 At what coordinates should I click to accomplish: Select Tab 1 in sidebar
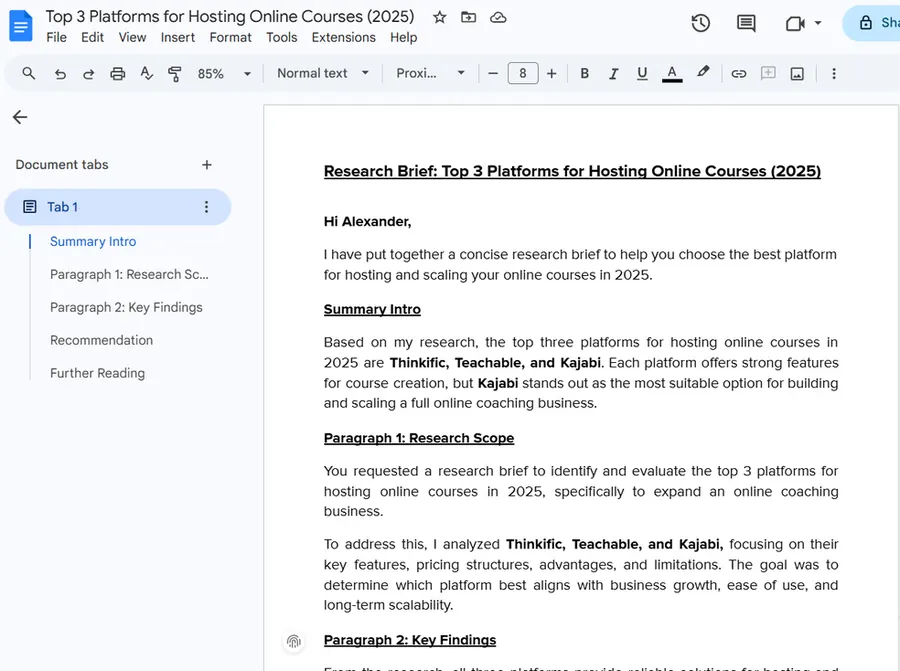[x=118, y=207]
